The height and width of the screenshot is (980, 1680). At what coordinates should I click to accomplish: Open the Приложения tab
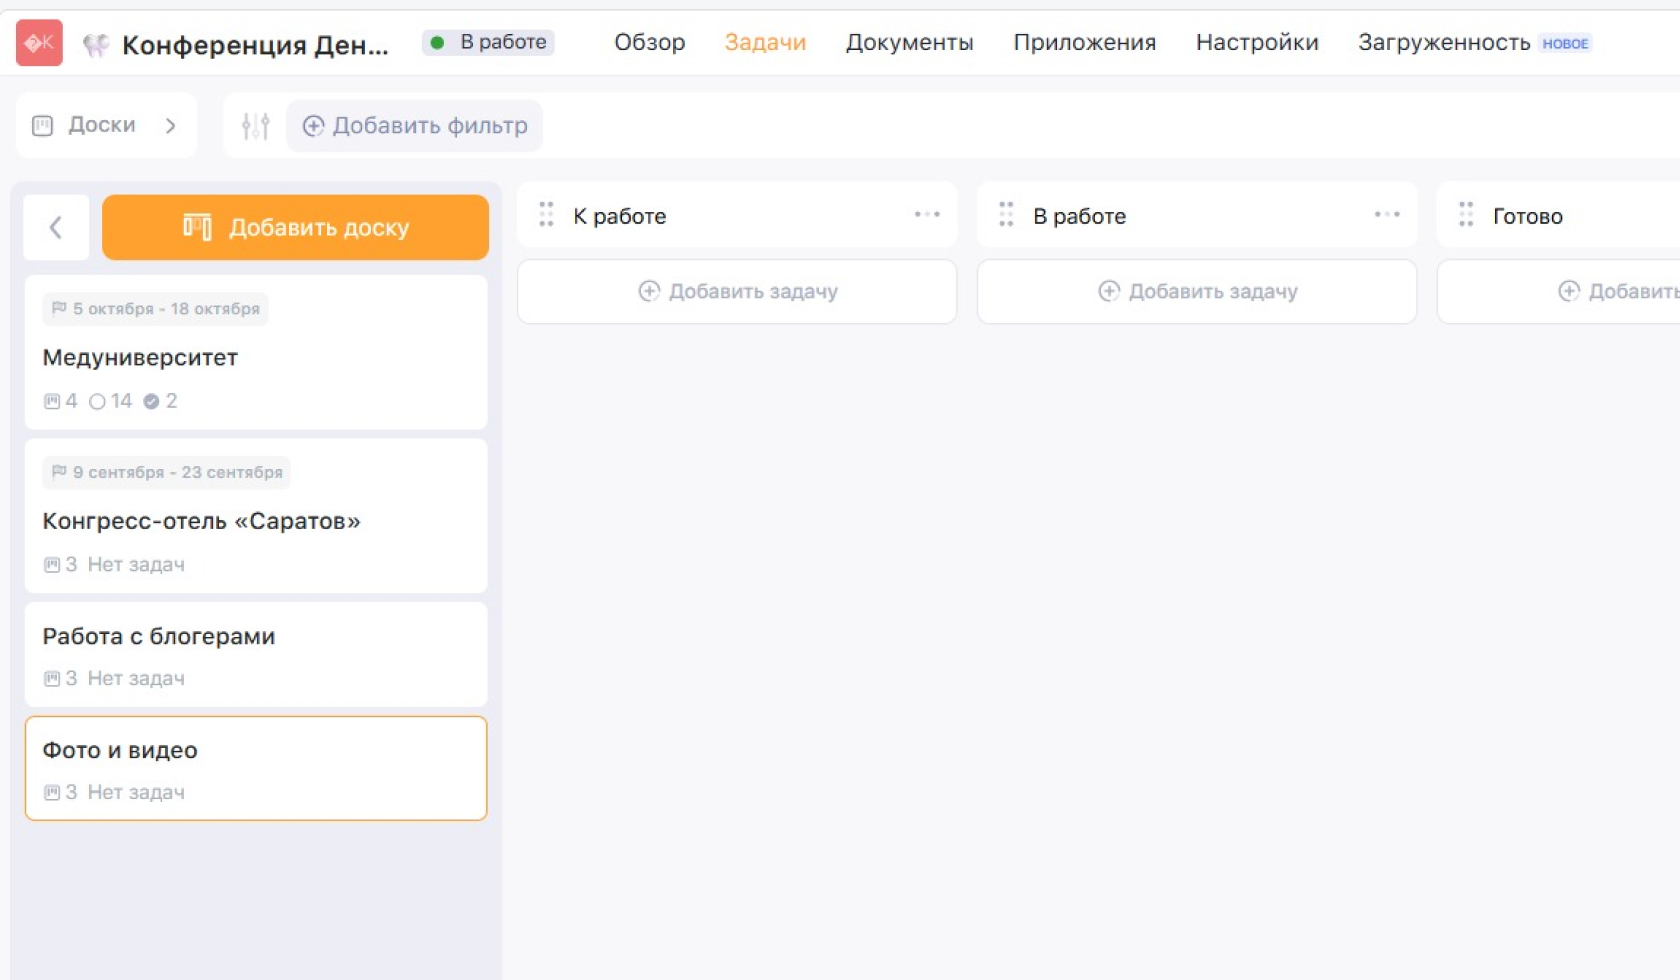point(1084,42)
